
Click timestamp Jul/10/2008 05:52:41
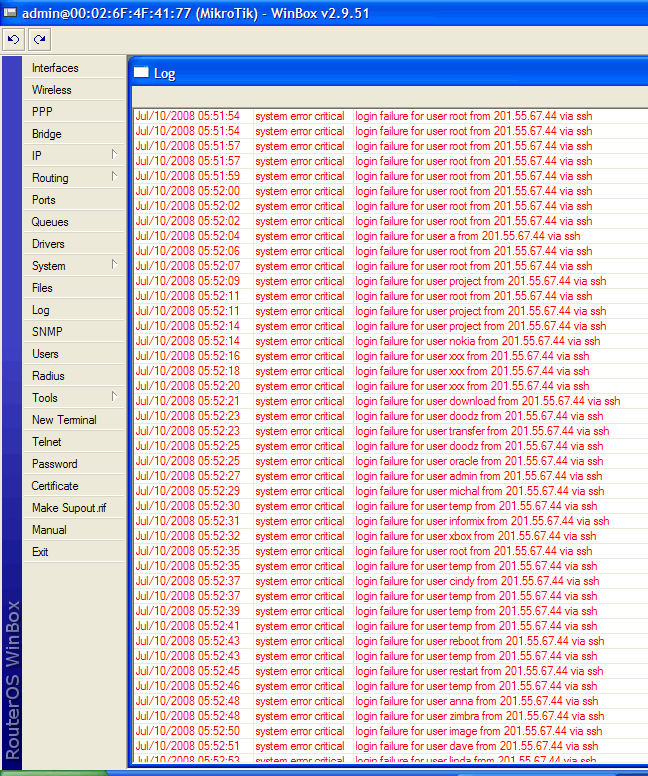(188, 626)
